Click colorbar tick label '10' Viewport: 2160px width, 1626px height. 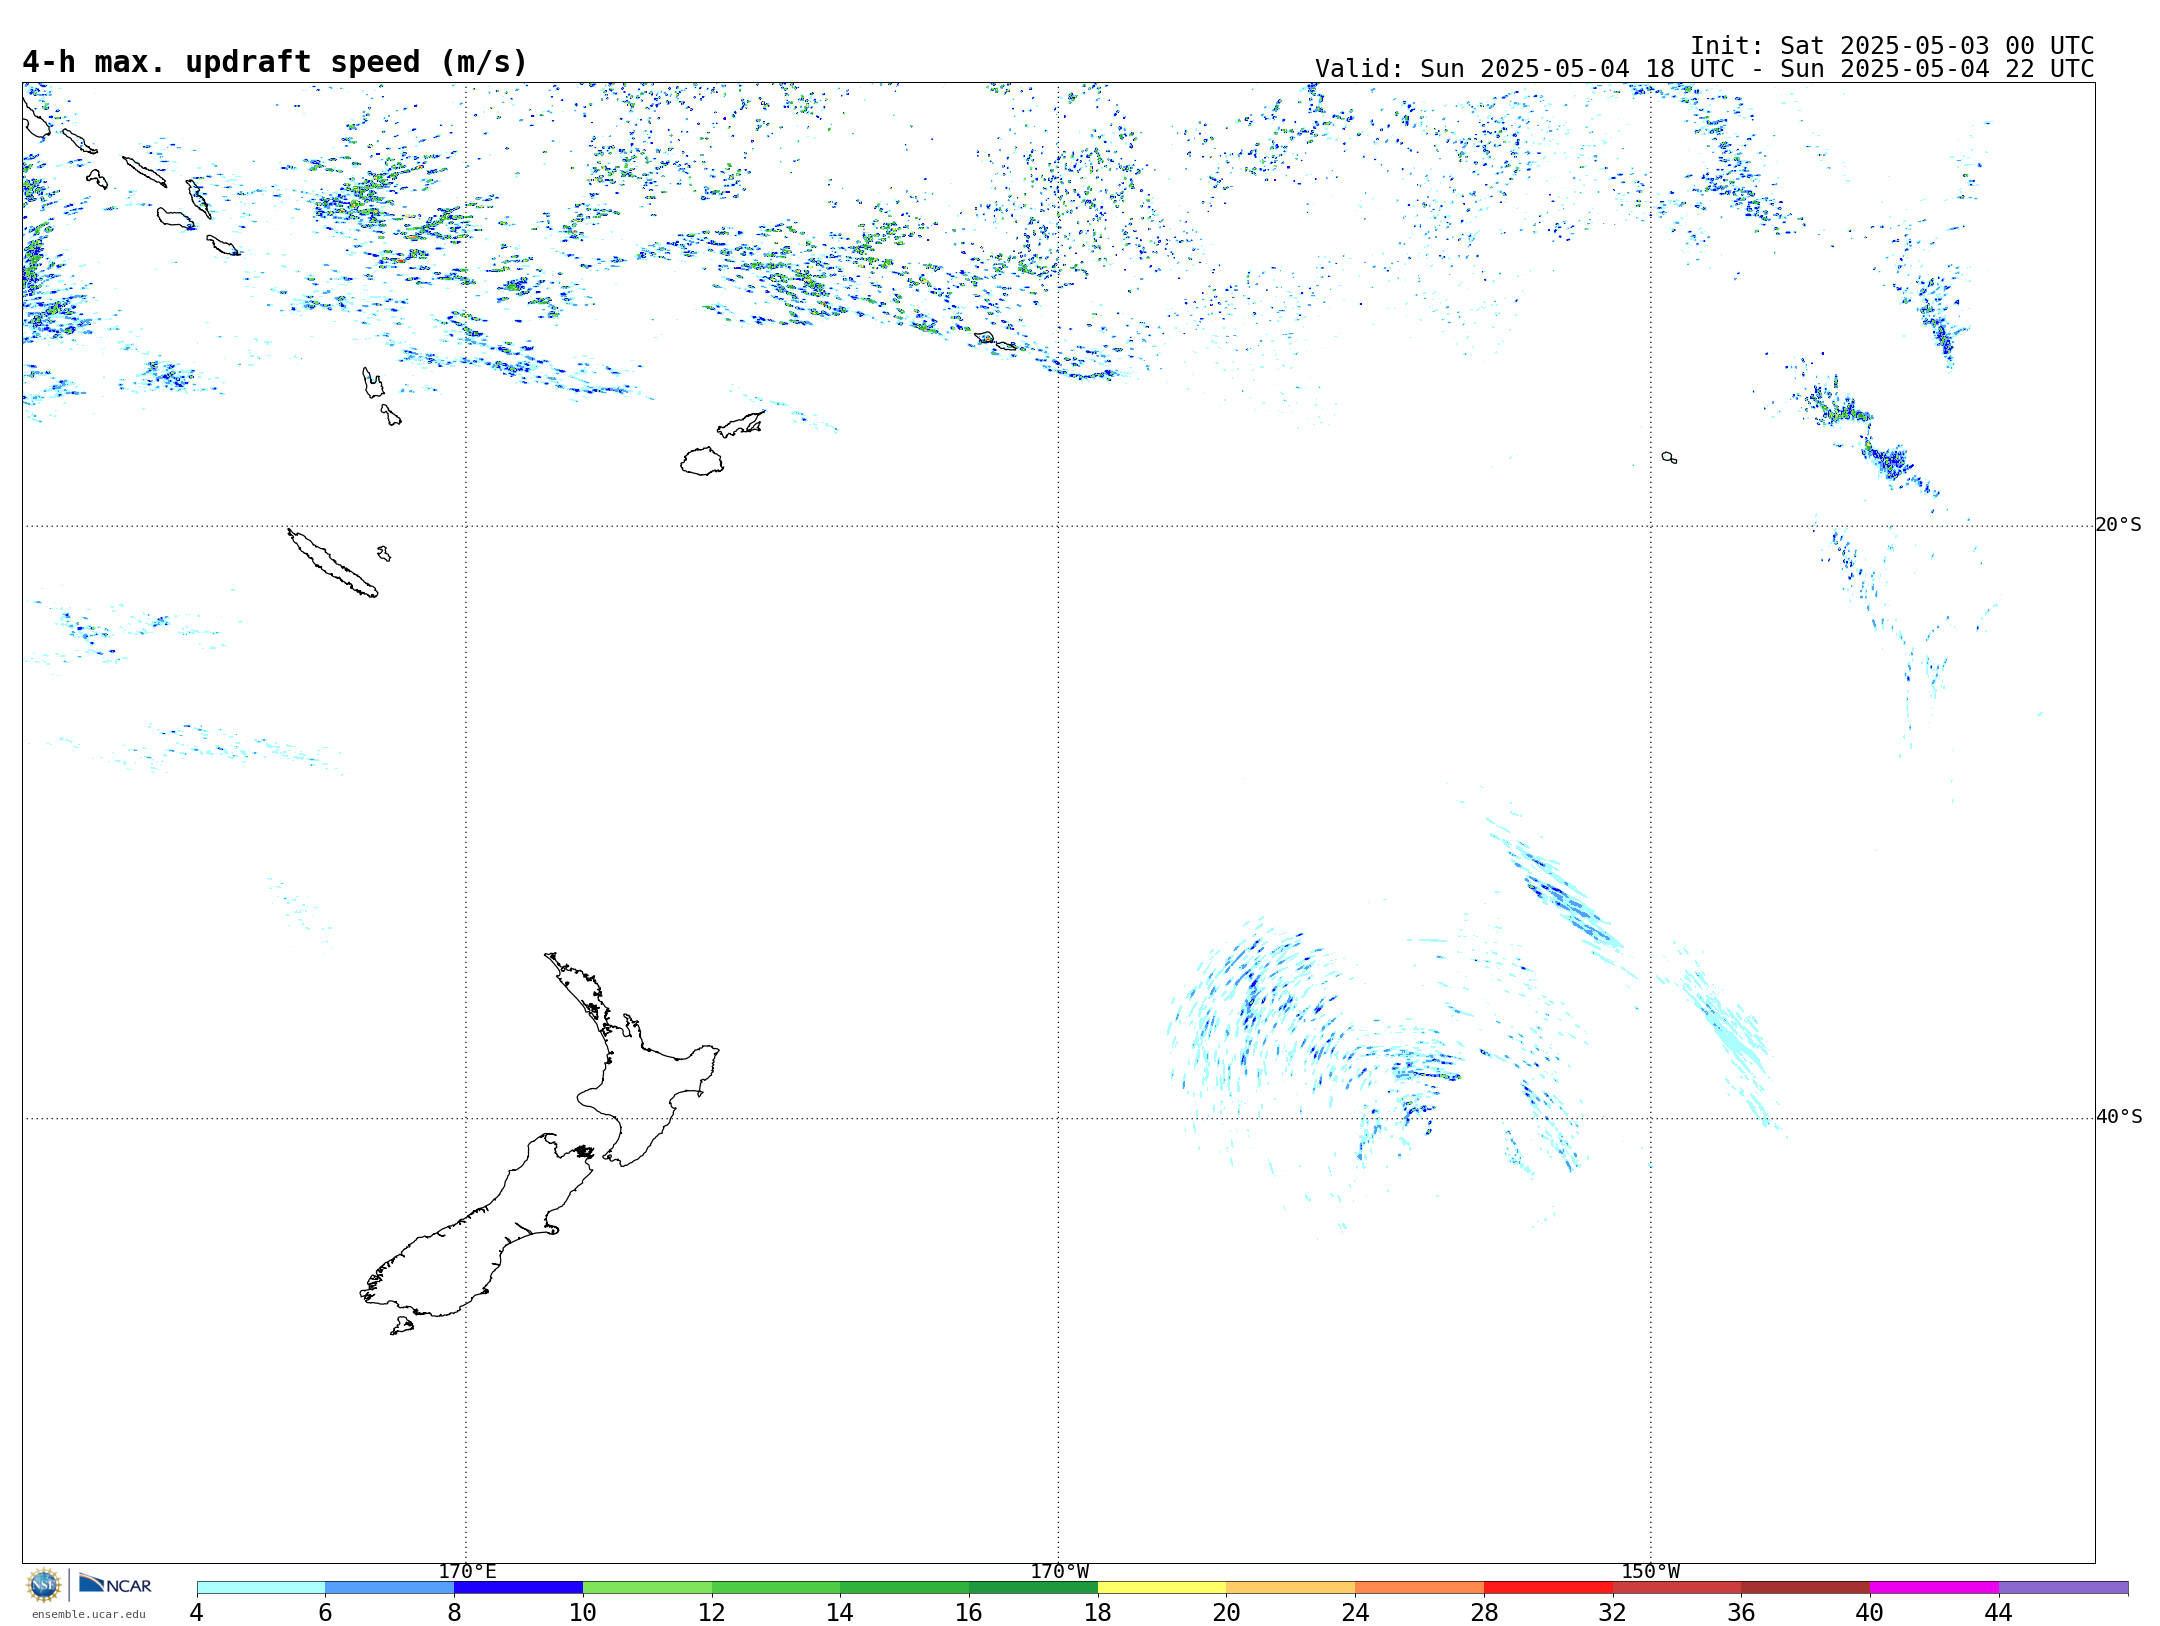[x=583, y=1612]
